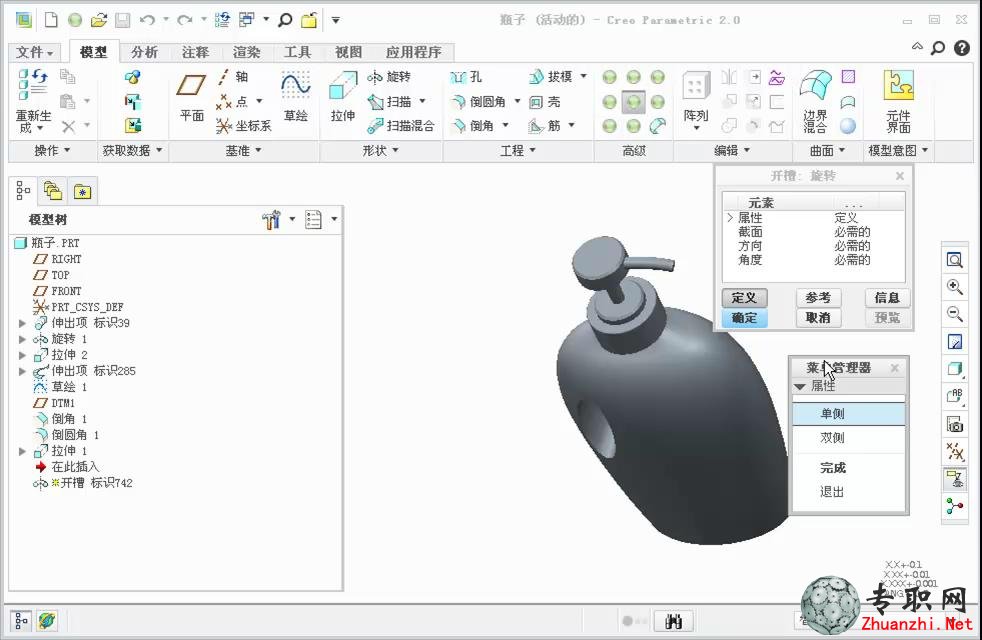Select the Rib (筋) tool
Image resolution: width=982 pixels, height=640 pixels.
(545, 126)
